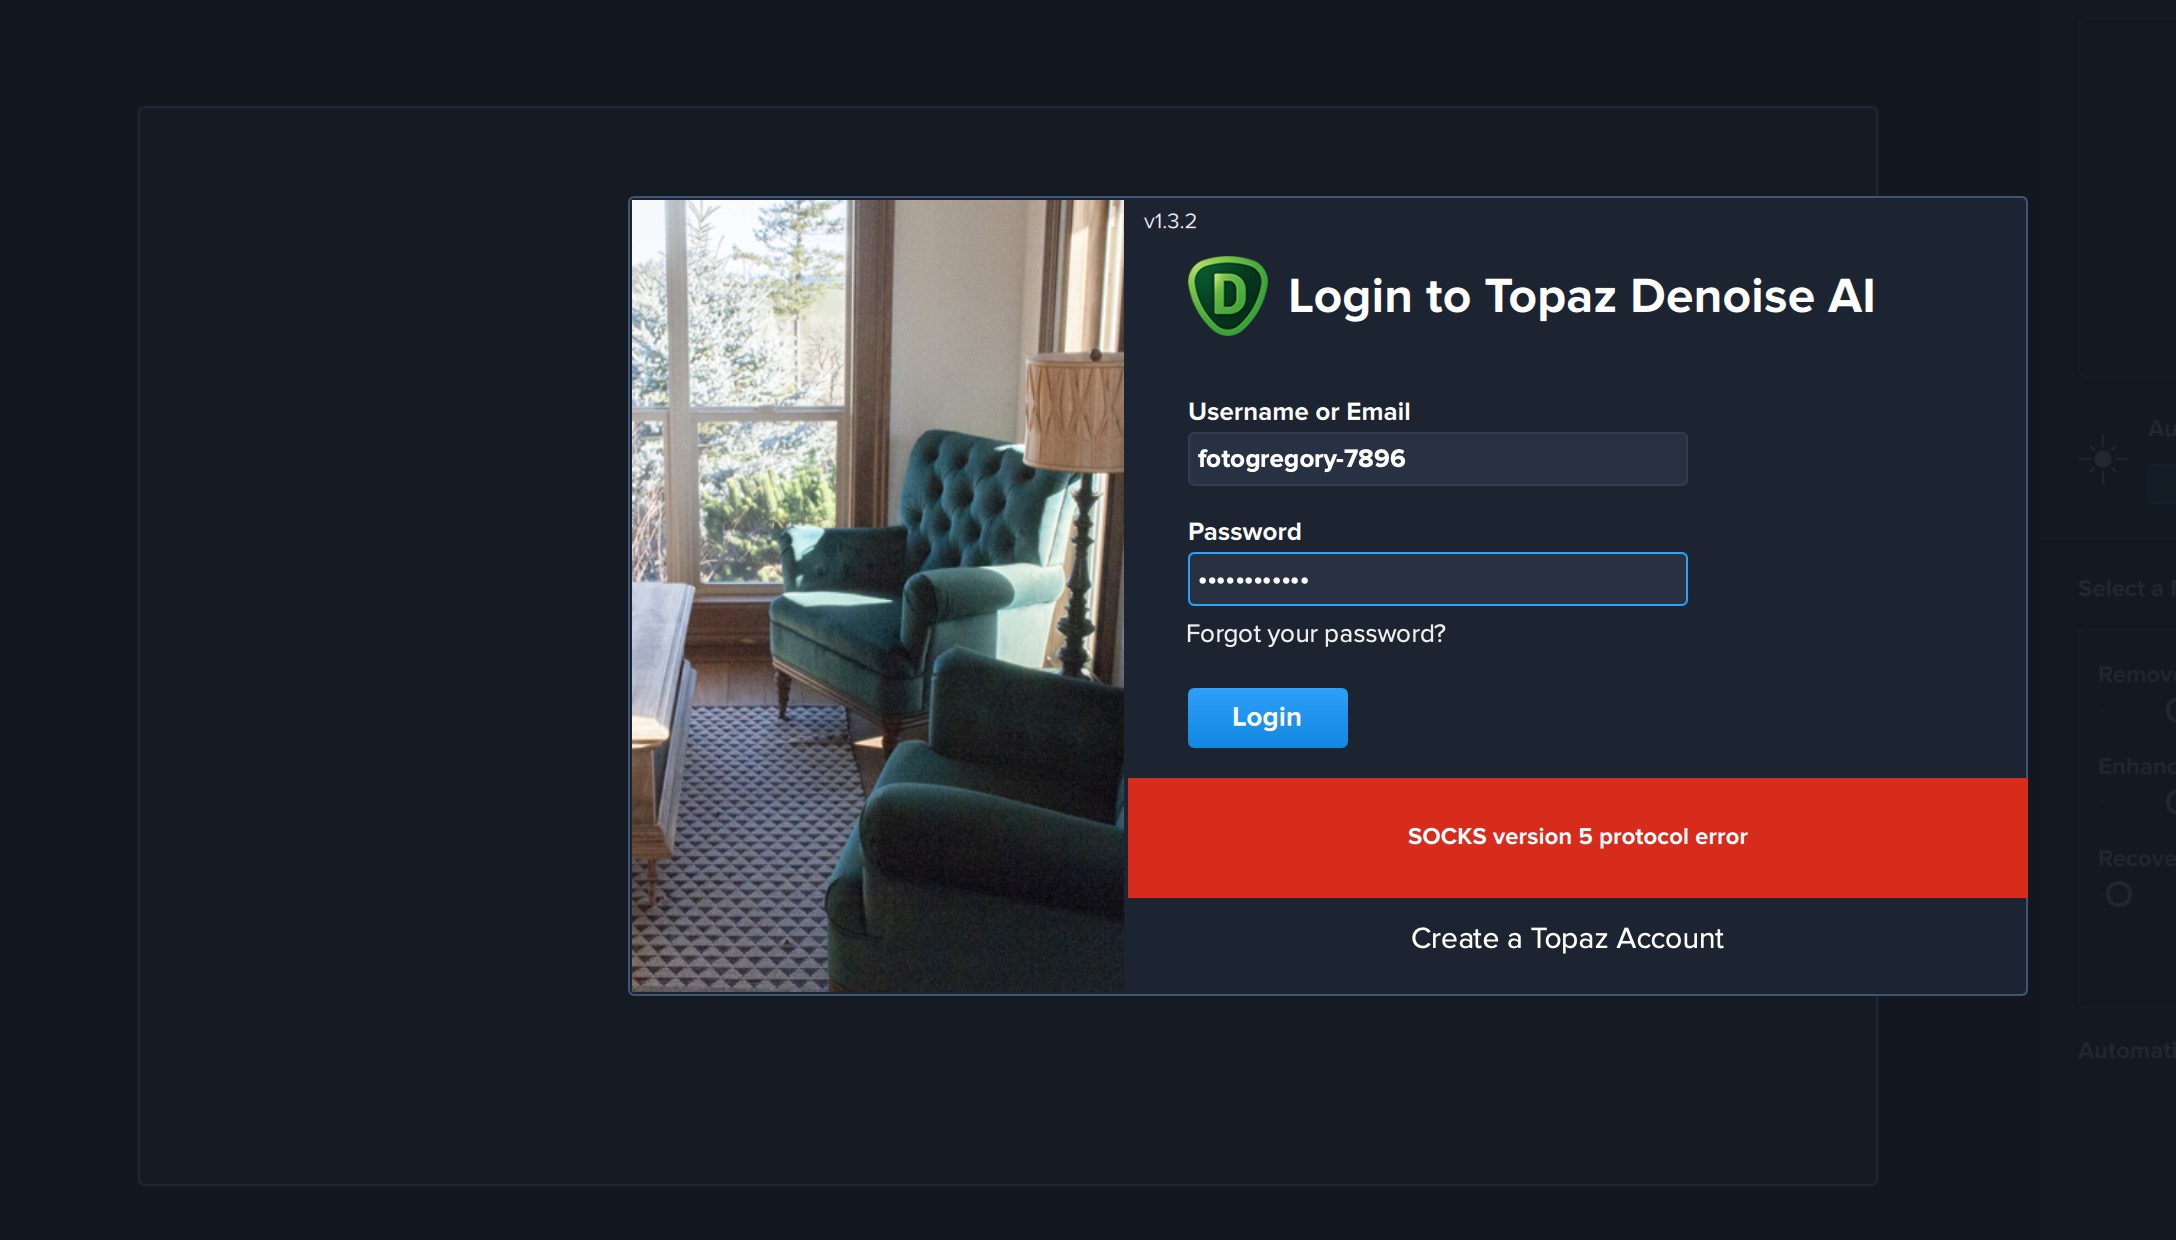The image size is (2176, 1240).
Task: Click the dimmed Auto brightness label
Action: point(2161,429)
